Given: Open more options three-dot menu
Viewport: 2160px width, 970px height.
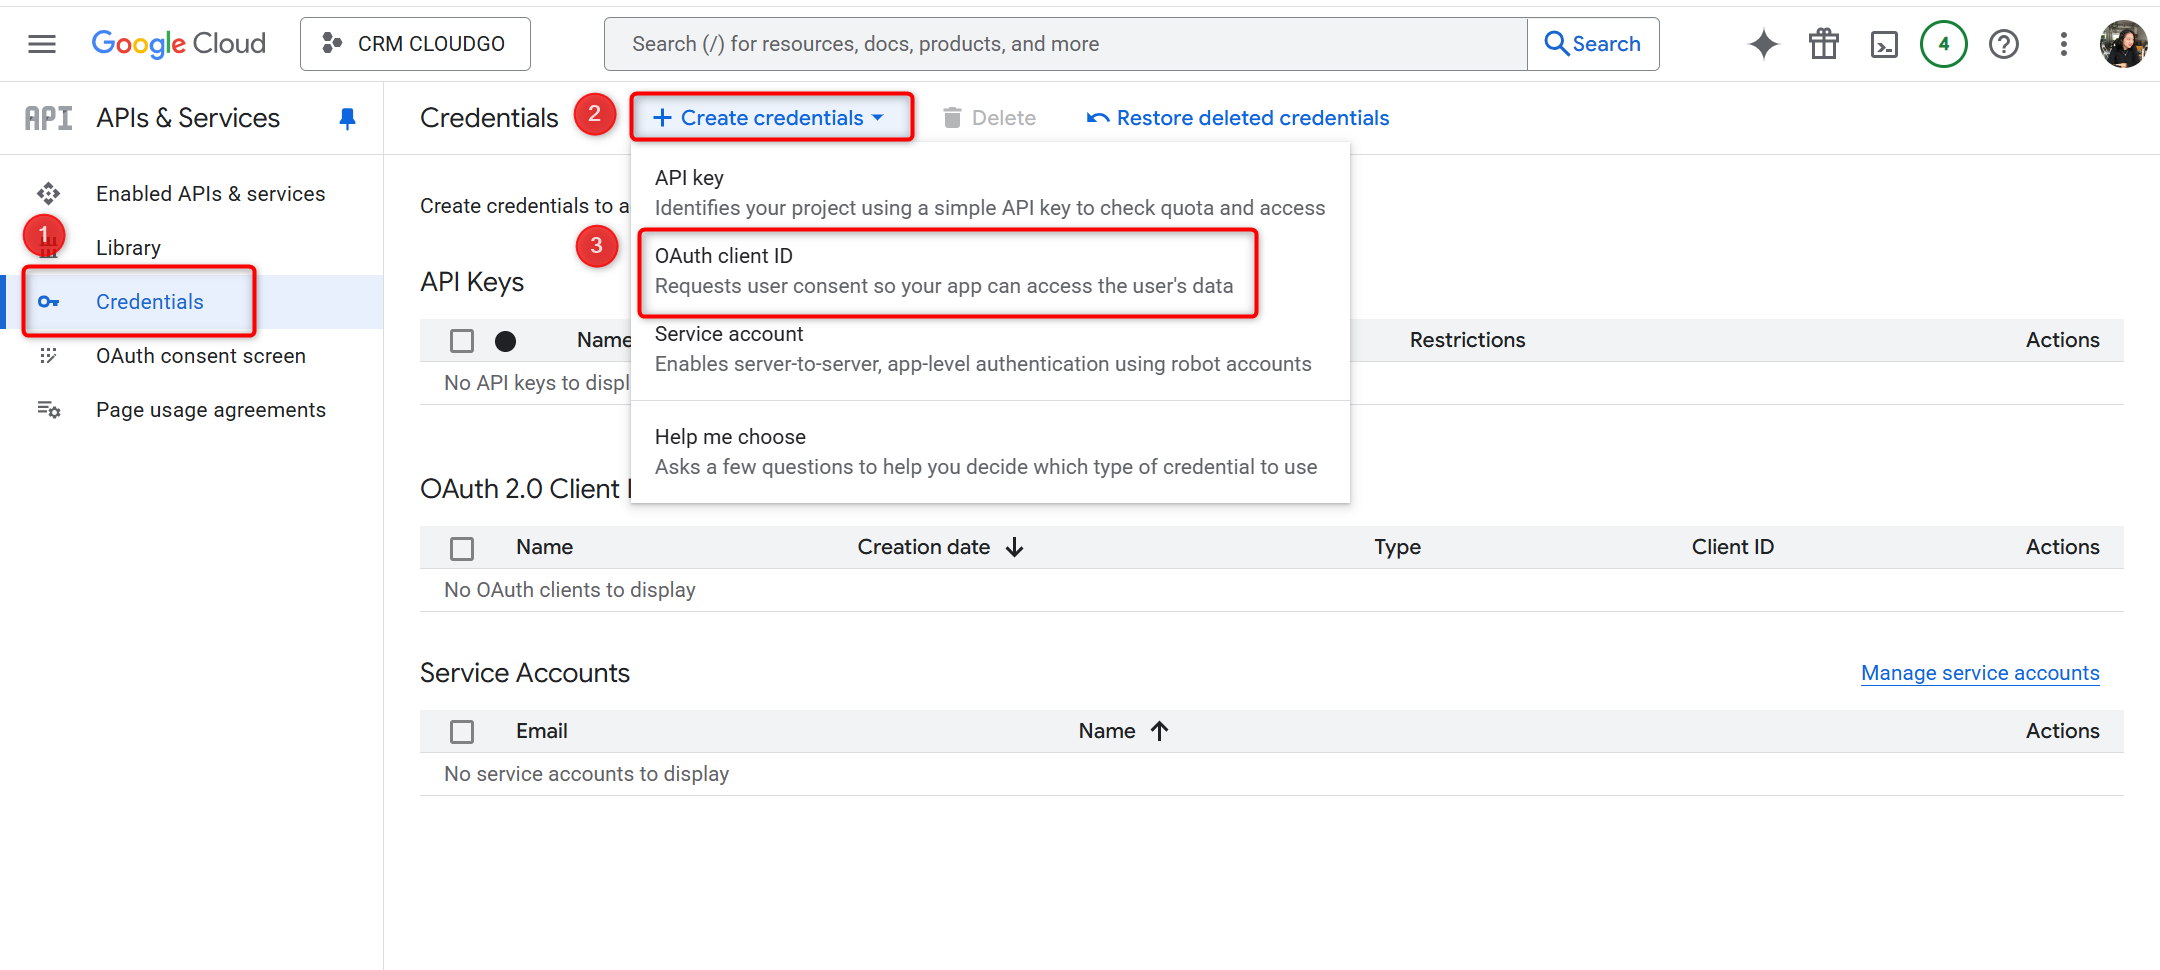Looking at the screenshot, I should click(2064, 44).
